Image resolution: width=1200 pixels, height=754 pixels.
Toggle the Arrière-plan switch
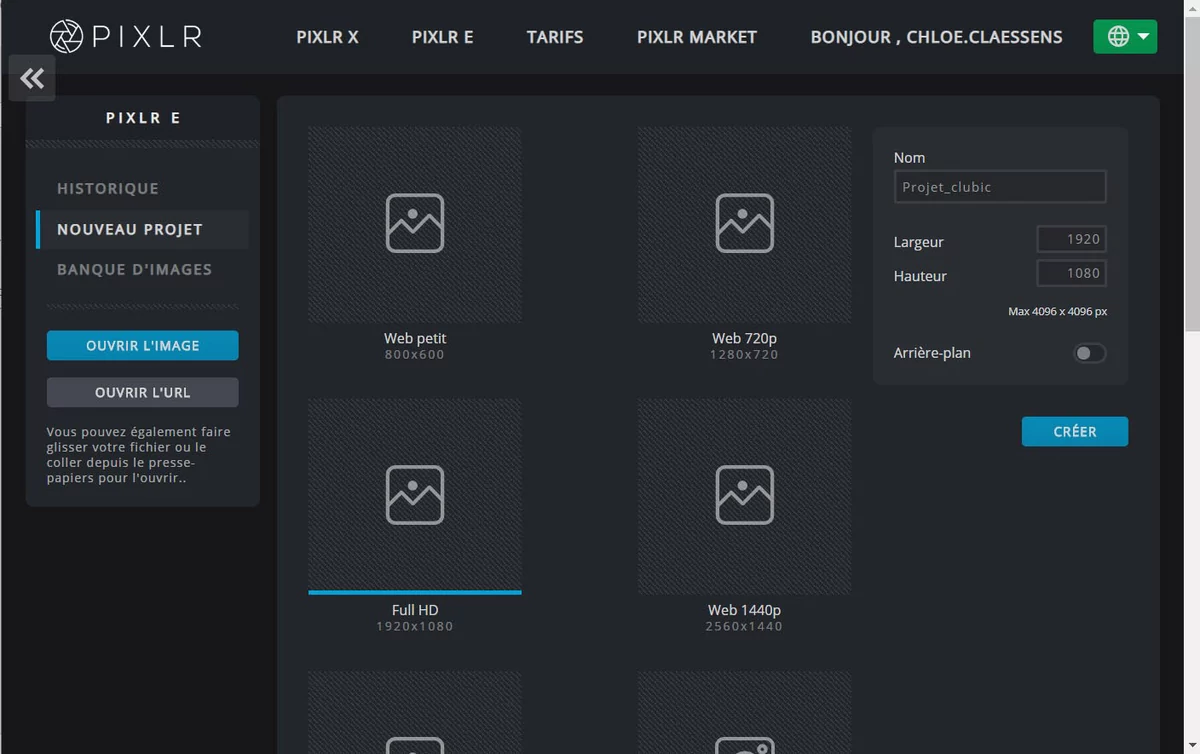point(1090,353)
